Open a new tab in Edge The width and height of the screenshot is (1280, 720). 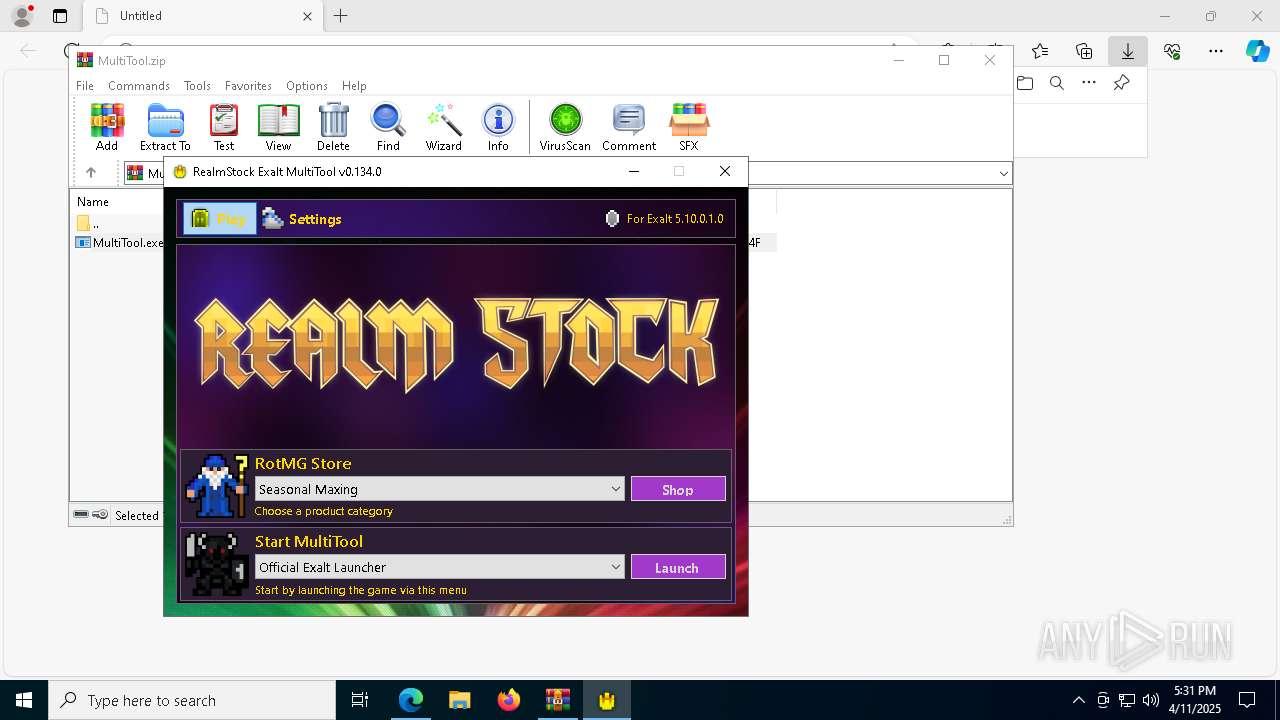[x=341, y=16]
